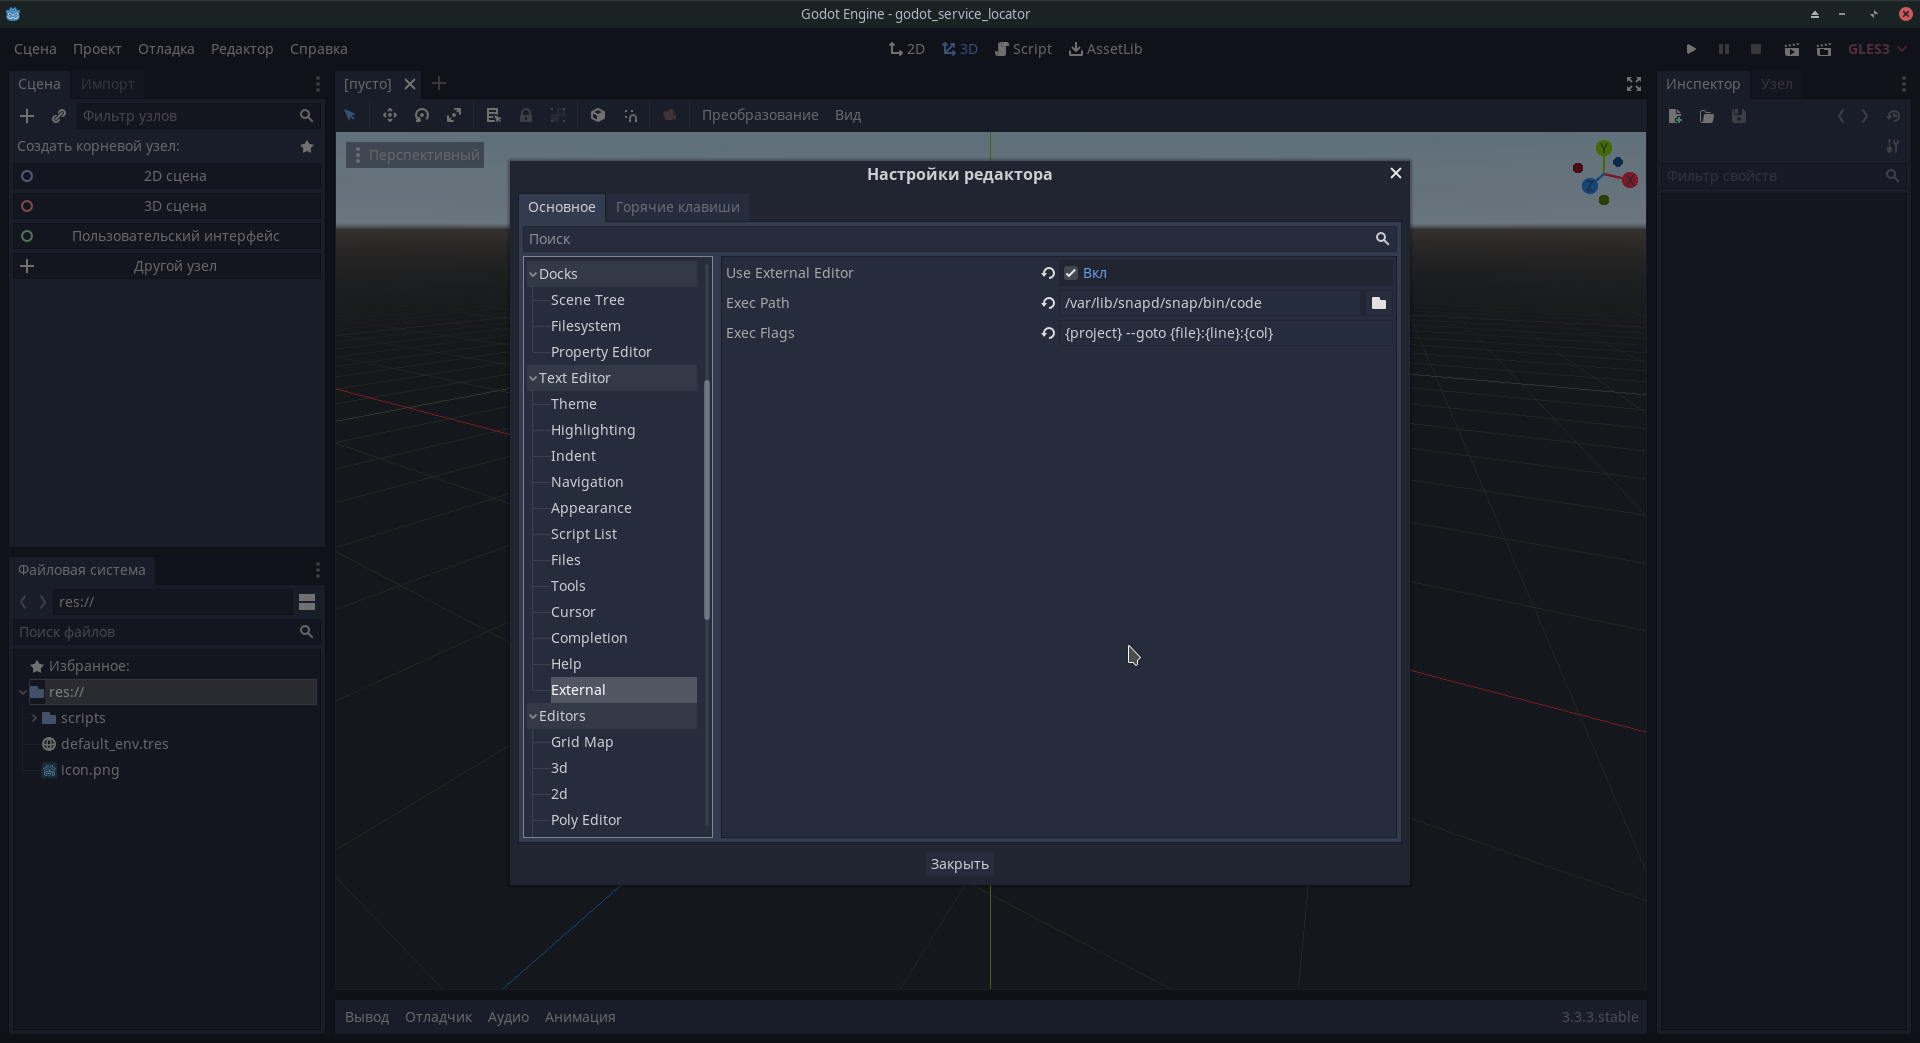Open the Отладка menu
The image size is (1920, 1043).
point(166,48)
